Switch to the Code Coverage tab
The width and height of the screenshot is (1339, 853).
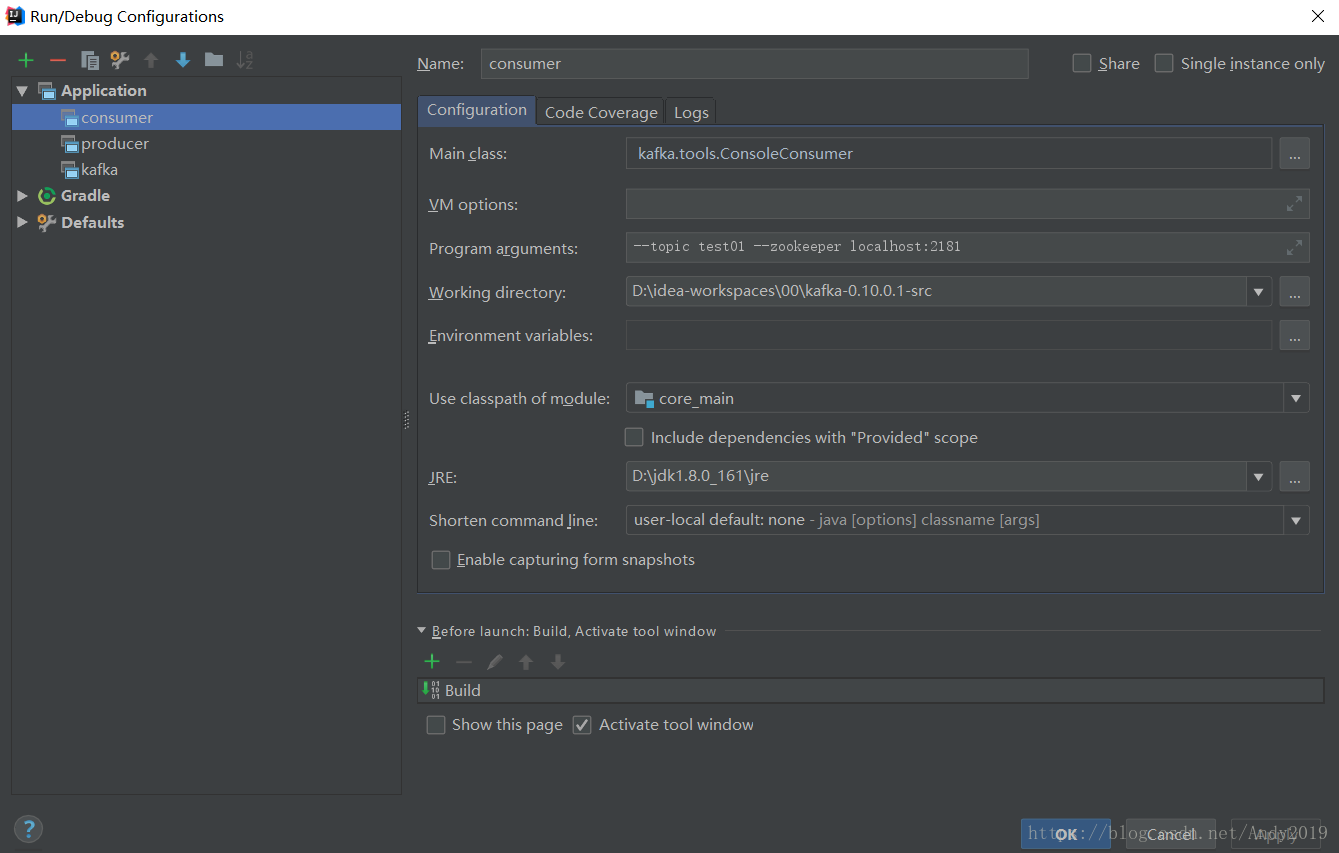(x=601, y=112)
